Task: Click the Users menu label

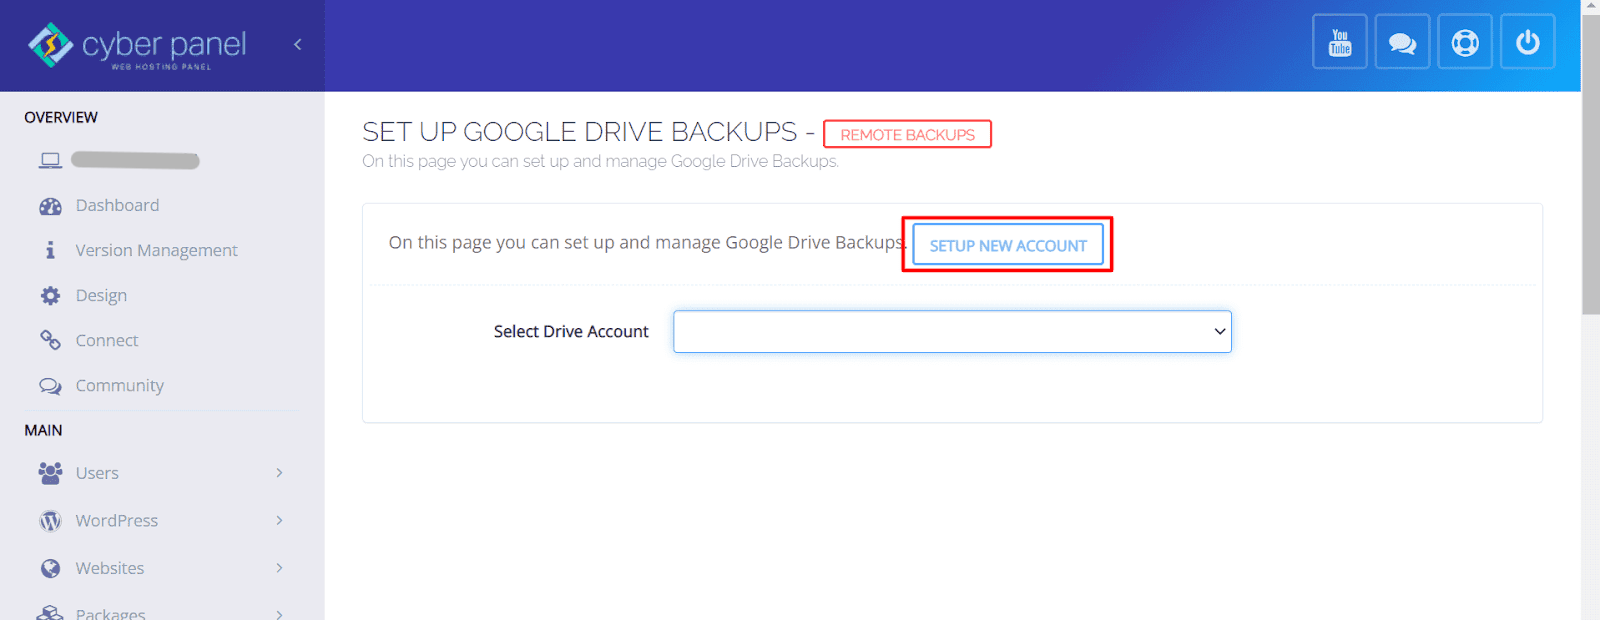Action: pyautogui.click(x=97, y=473)
